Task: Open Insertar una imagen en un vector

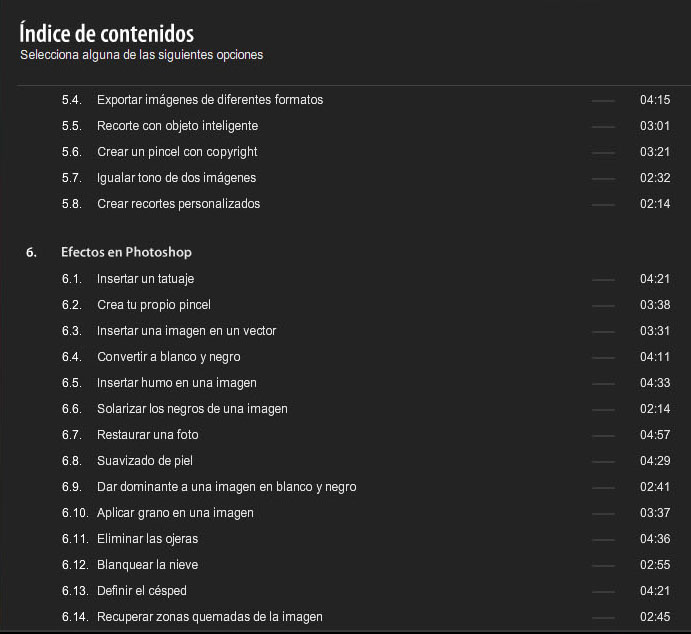Action: tap(186, 331)
